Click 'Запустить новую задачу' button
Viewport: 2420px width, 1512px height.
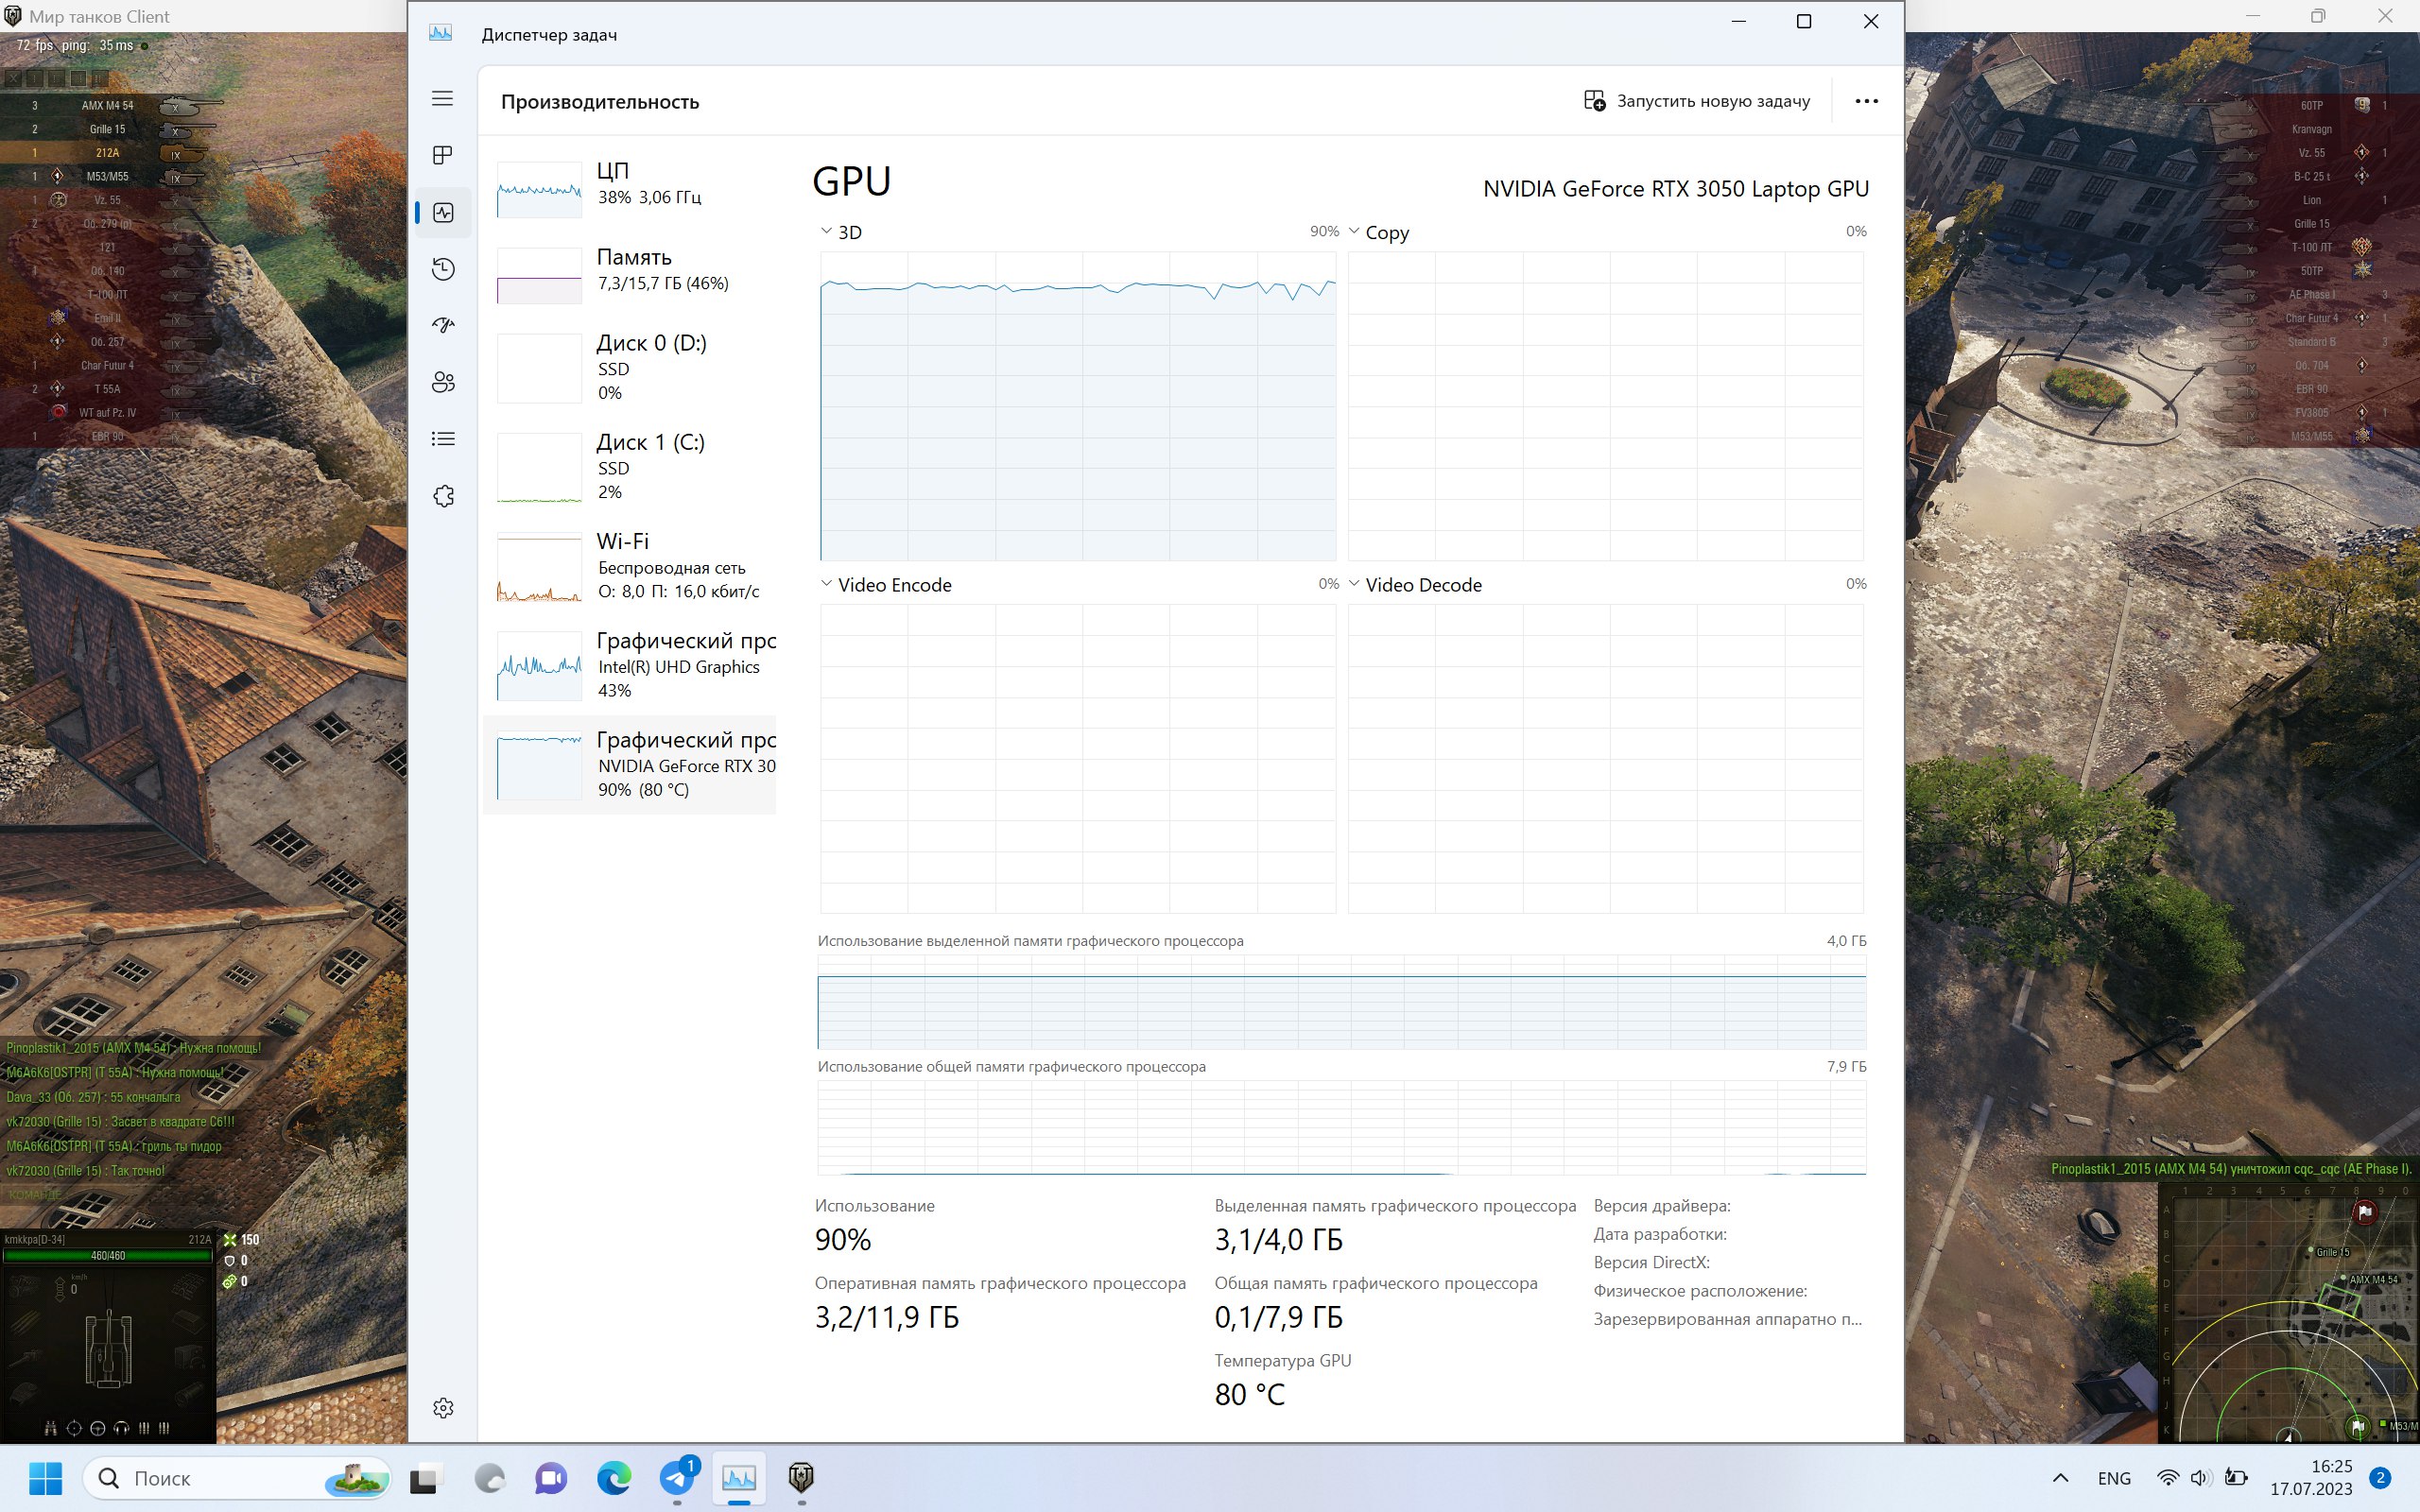pyautogui.click(x=1697, y=101)
